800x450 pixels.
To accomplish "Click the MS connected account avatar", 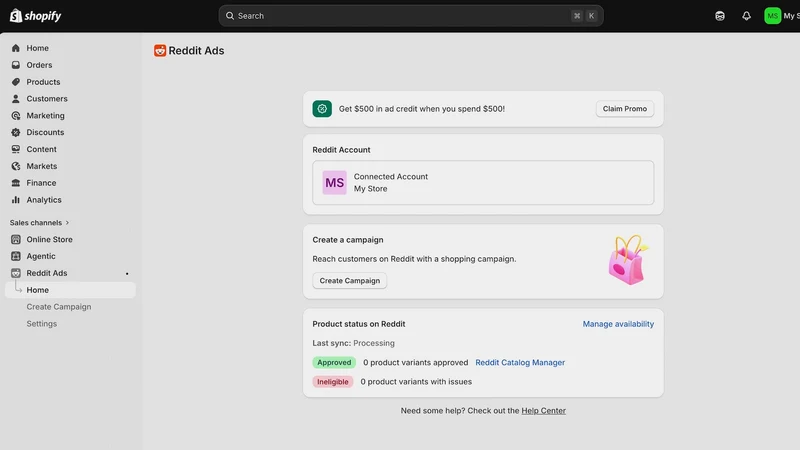I will 335,183.
